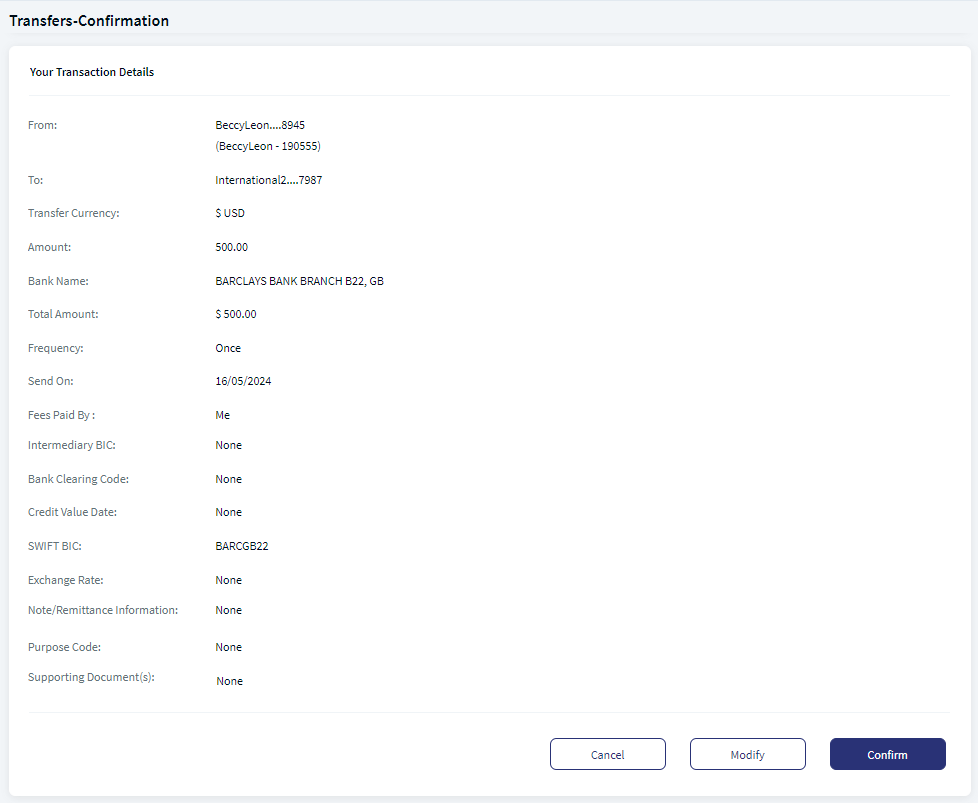This screenshot has height=803, width=978.
Task: Click the From: label
Action: [42, 125]
